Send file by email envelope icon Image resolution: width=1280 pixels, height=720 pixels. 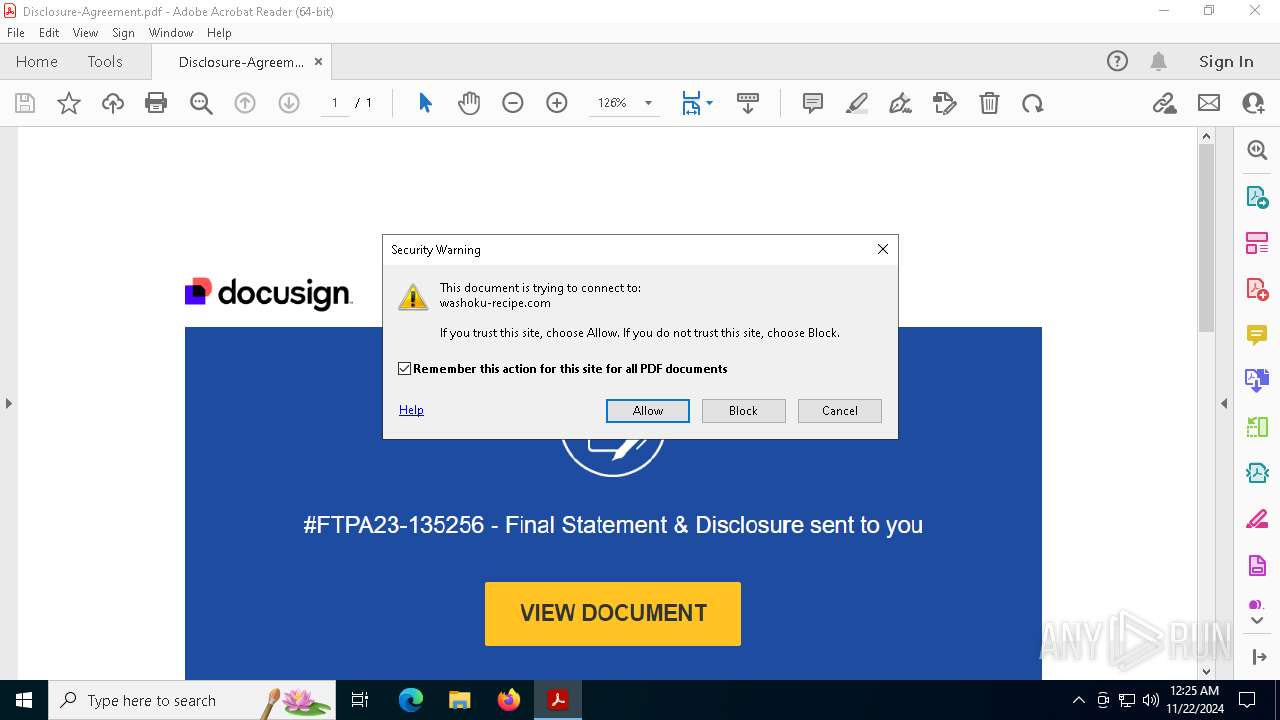(x=1209, y=103)
